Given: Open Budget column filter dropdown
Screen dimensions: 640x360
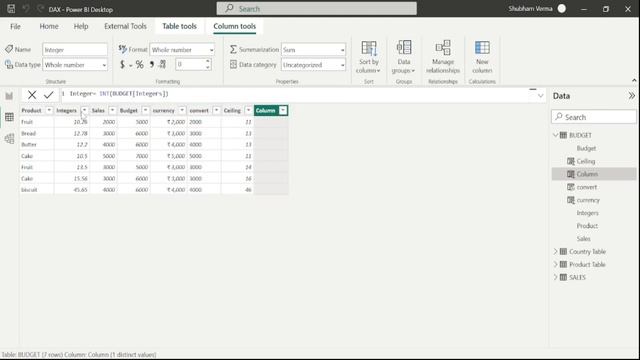Looking at the screenshot, I should click(x=145, y=110).
